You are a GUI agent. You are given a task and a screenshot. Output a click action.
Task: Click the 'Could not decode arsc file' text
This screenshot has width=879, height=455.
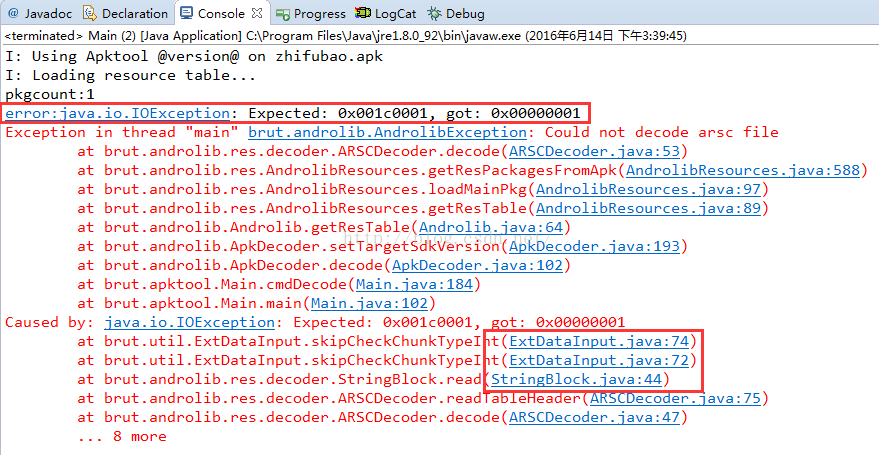click(661, 132)
